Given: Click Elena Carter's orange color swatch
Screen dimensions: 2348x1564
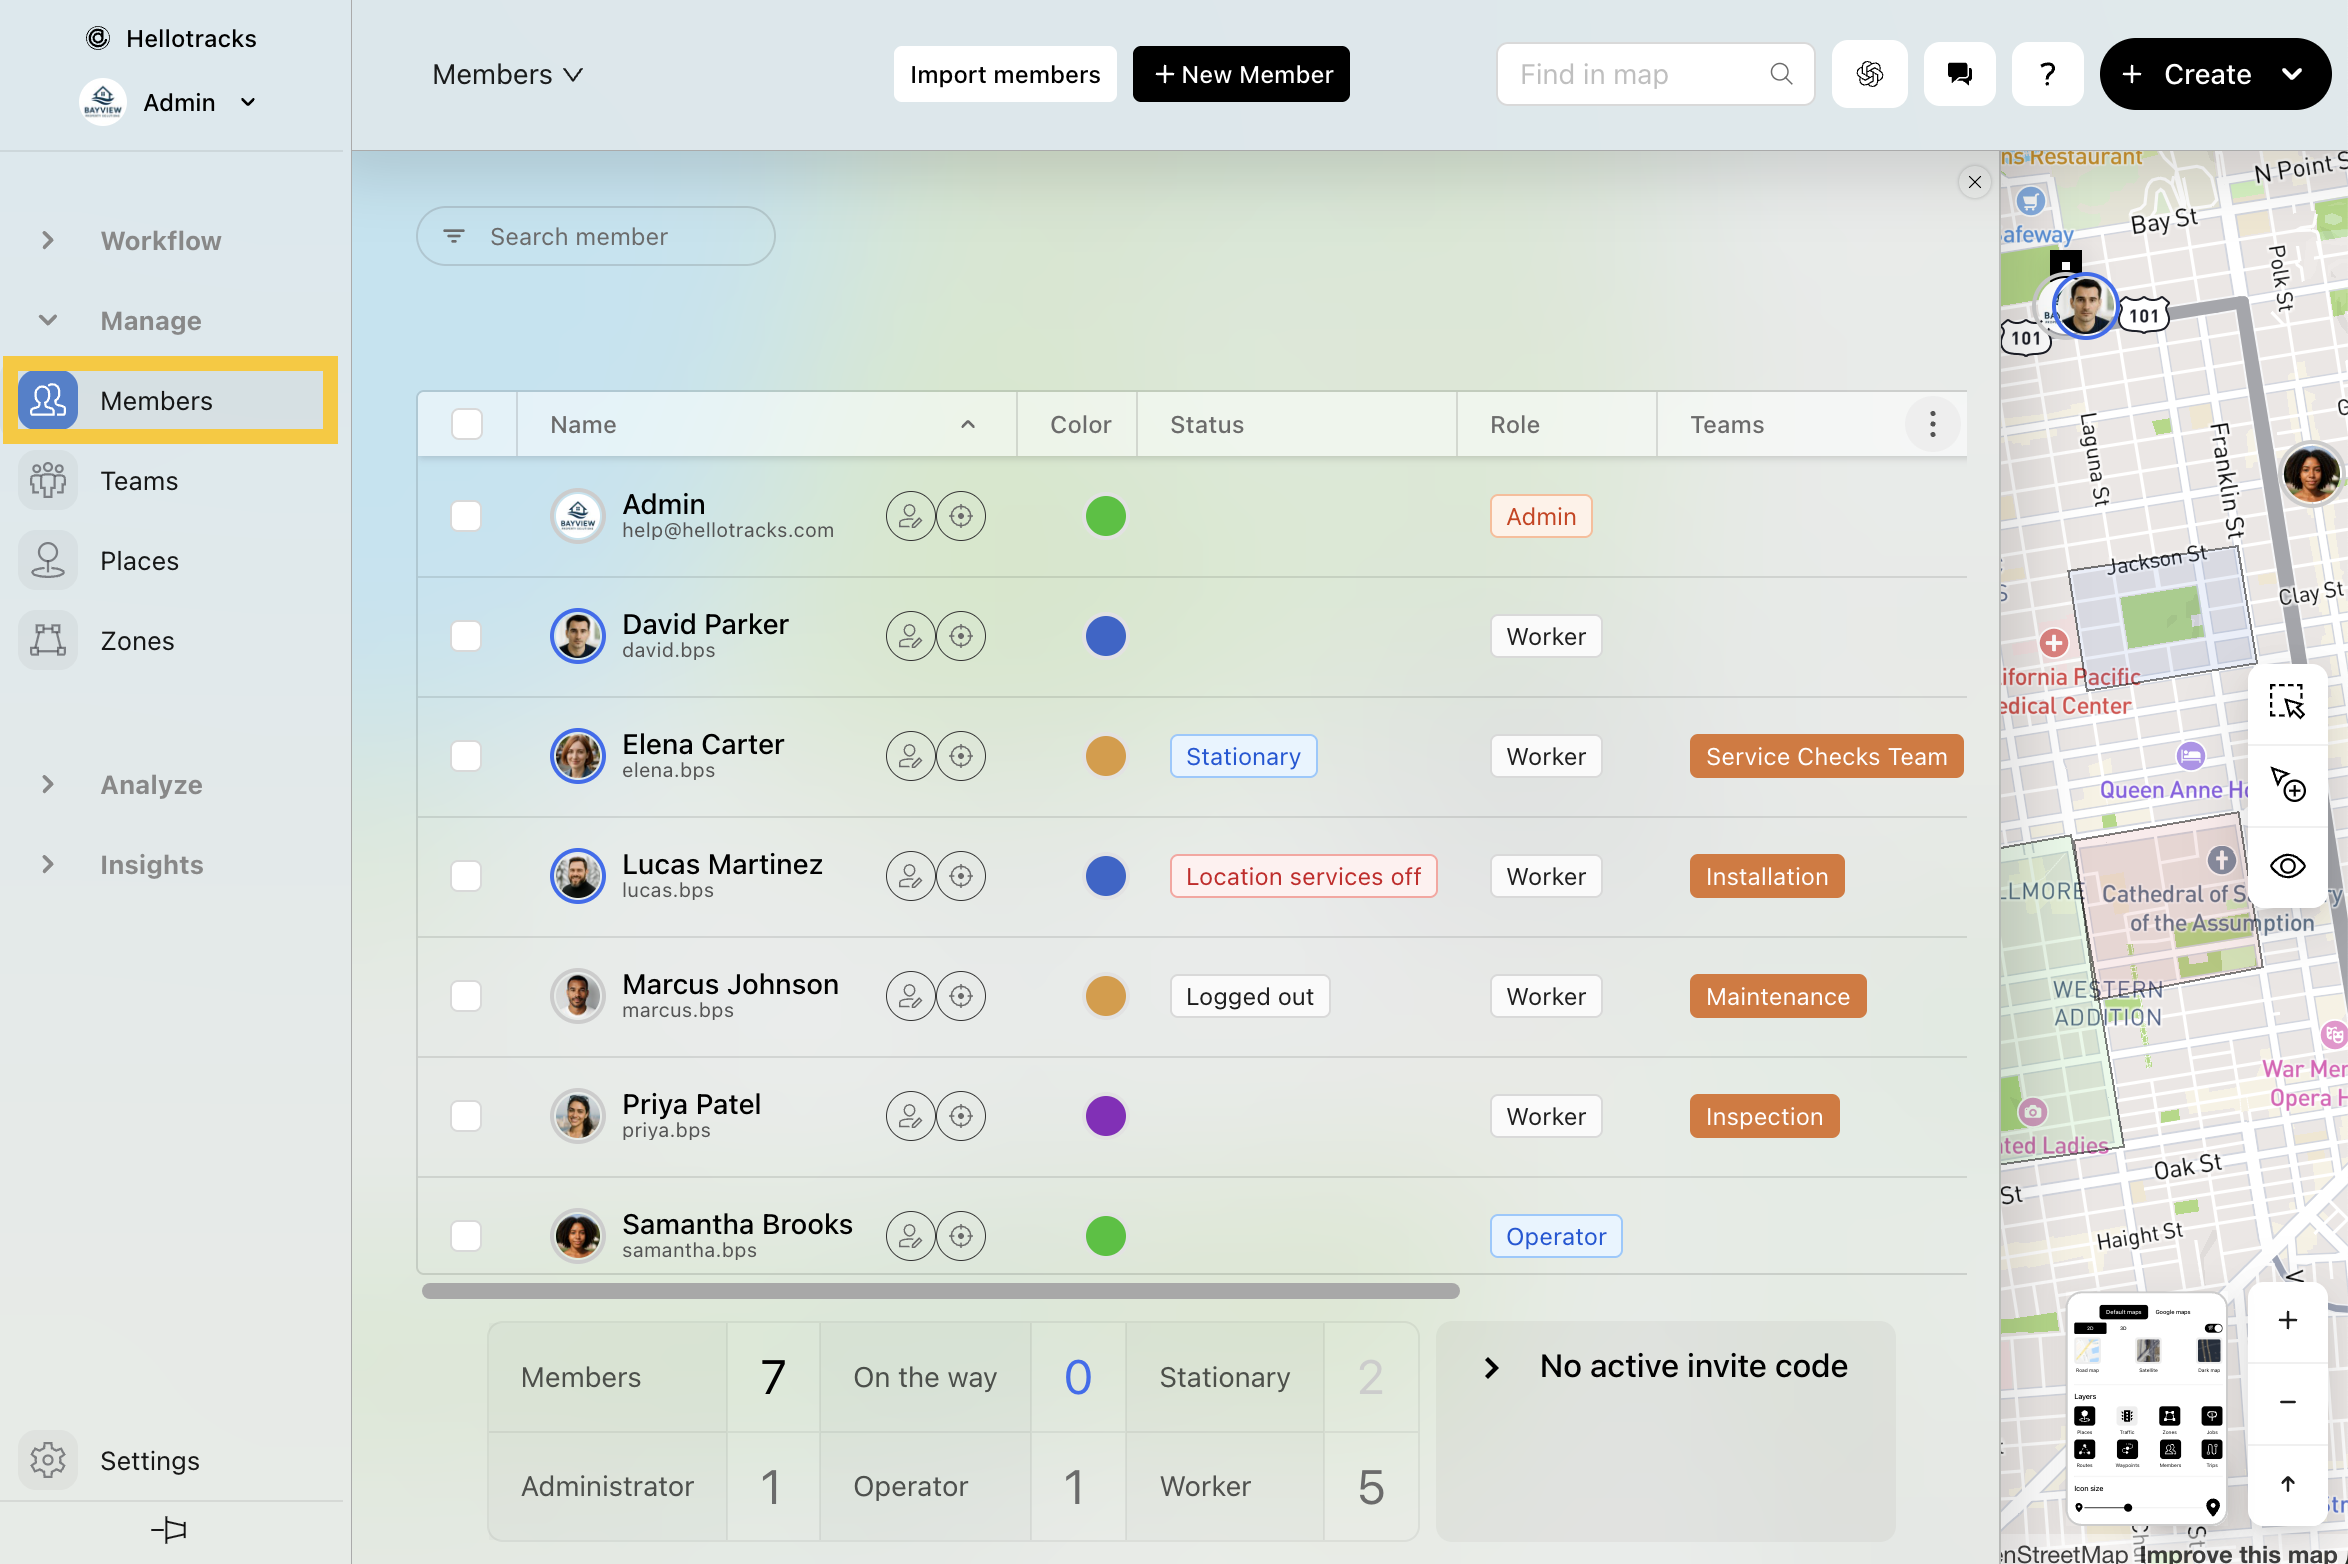Looking at the screenshot, I should 1106,756.
